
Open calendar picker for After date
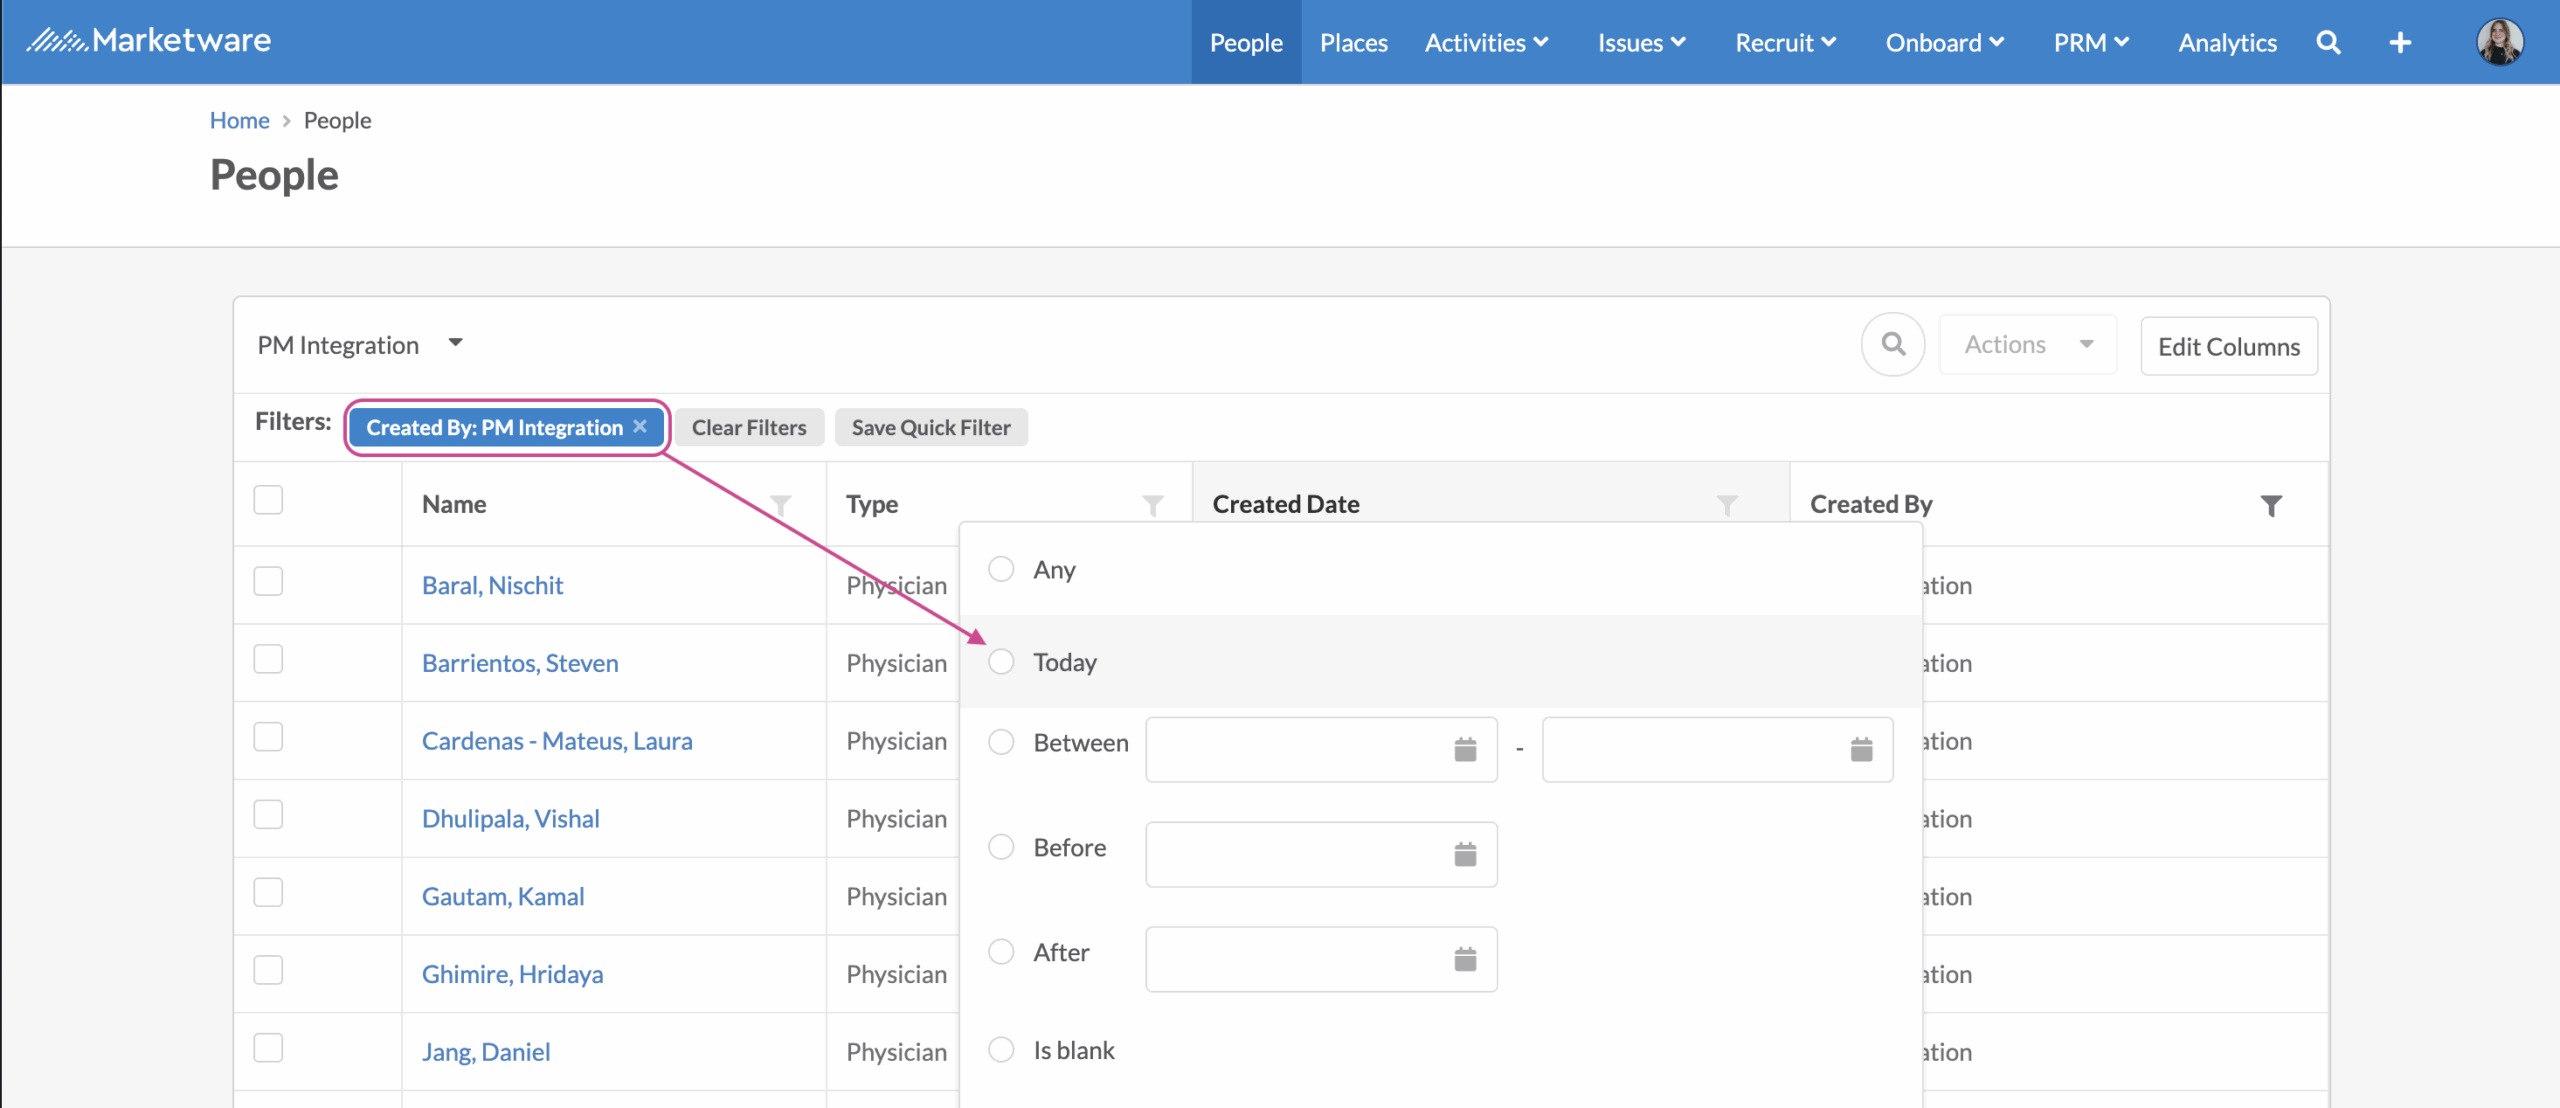coord(1465,959)
